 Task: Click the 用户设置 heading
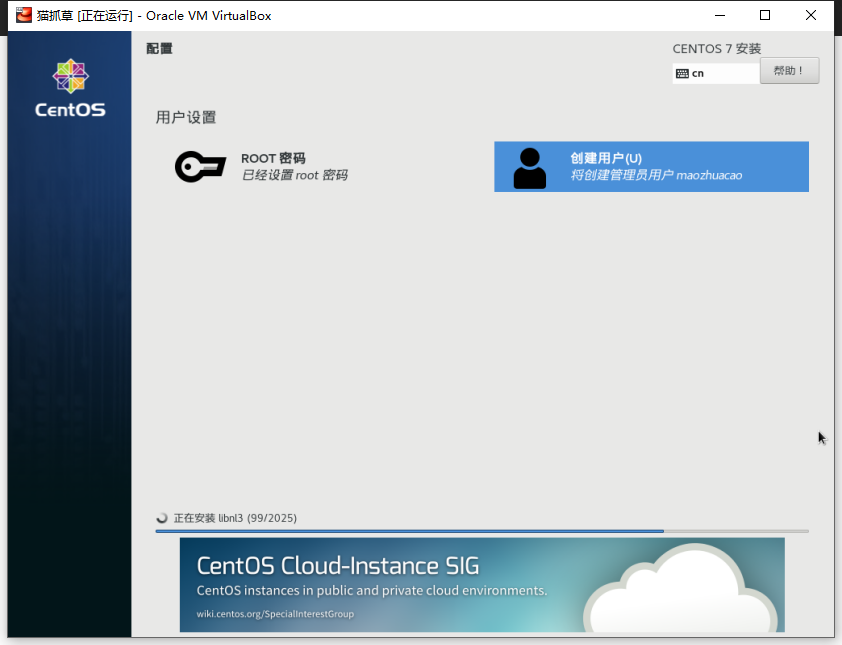[186, 118]
